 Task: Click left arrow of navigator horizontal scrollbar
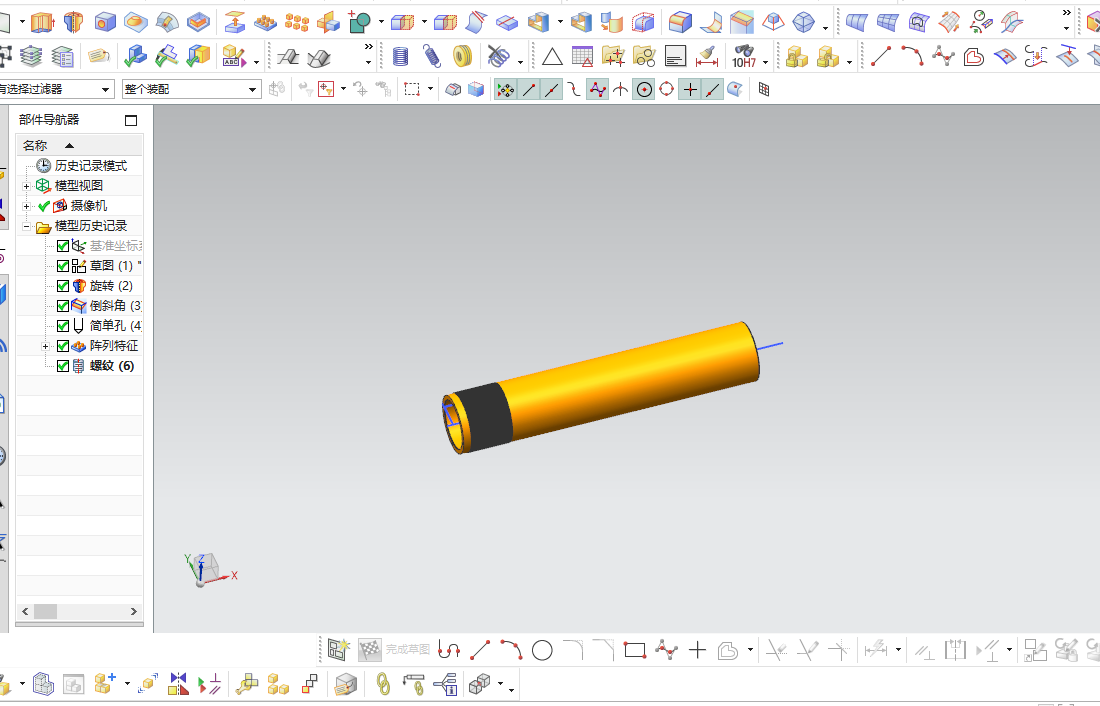(25, 611)
